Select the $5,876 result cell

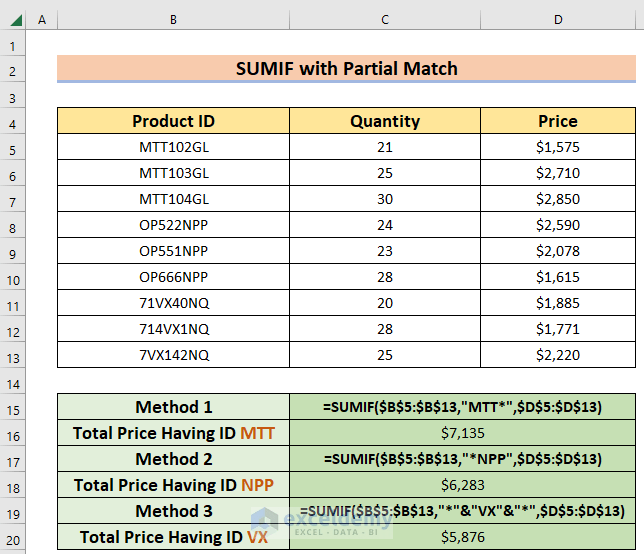462,537
